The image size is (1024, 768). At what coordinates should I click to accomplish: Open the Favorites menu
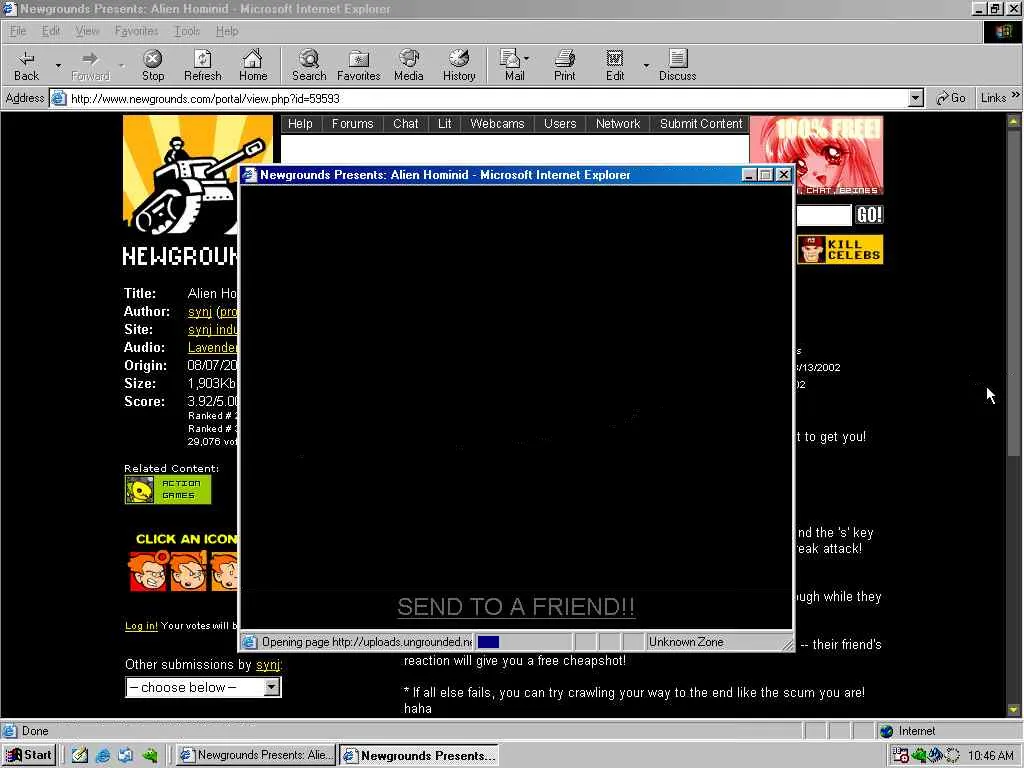click(x=136, y=31)
